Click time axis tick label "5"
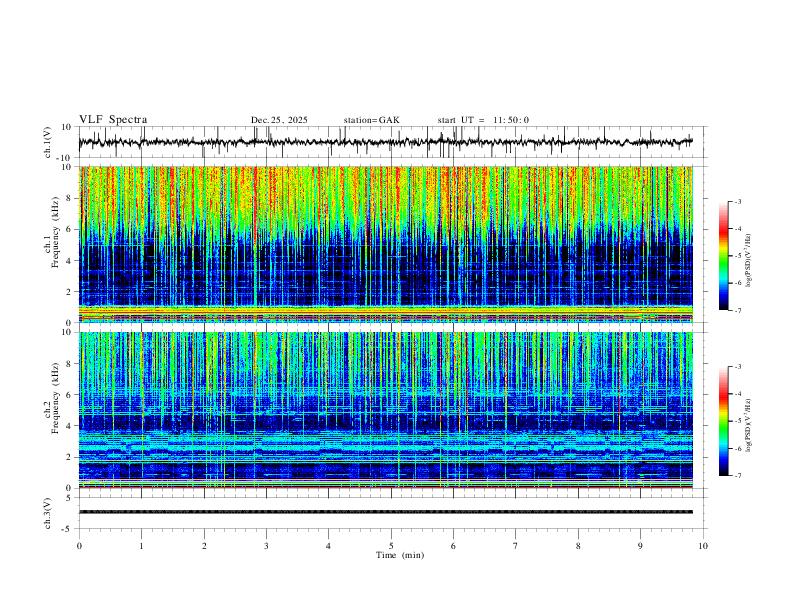792x612 pixels. (391, 546)
